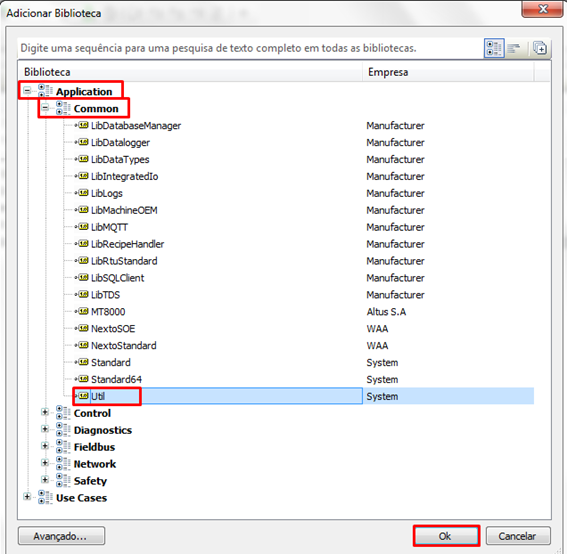Image resolution: width=567 pixels, height=554 pixels.
Task: Click the MT8000 library icon
Action: point(82,311)
